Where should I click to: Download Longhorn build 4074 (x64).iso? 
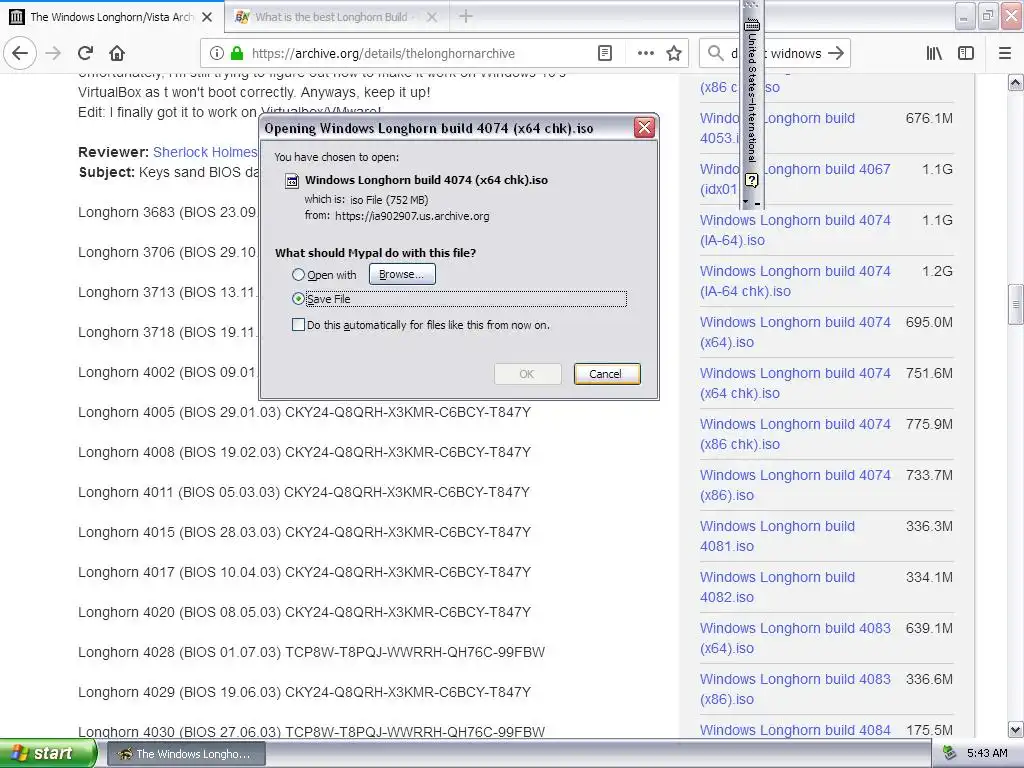click(795, 332)
